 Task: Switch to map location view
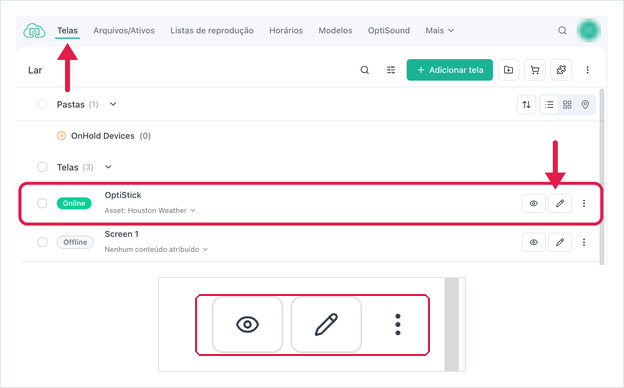[585, 105]
